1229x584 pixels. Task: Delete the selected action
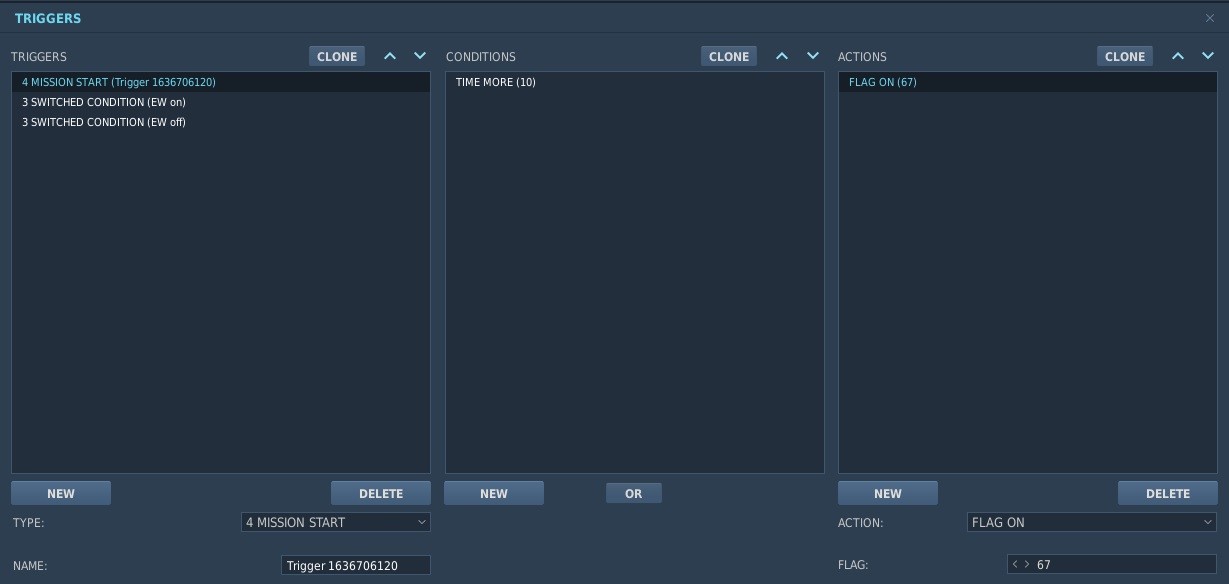(x=1168, y=493)
